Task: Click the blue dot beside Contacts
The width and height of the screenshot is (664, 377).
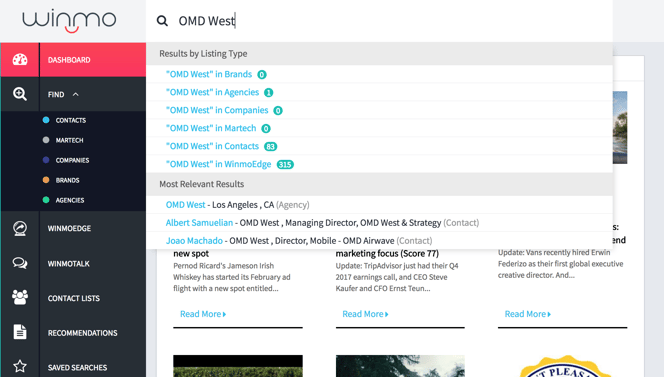Action: [46, 120]
